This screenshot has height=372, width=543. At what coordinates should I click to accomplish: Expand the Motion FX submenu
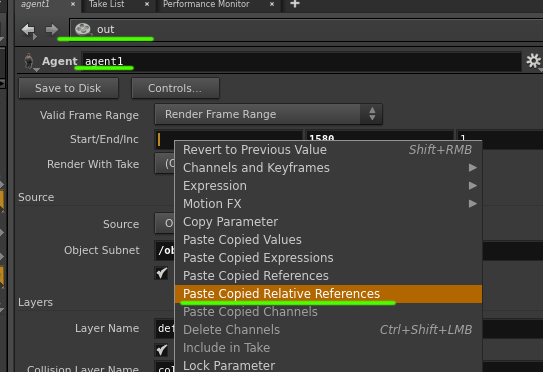(x=328, y=204)
